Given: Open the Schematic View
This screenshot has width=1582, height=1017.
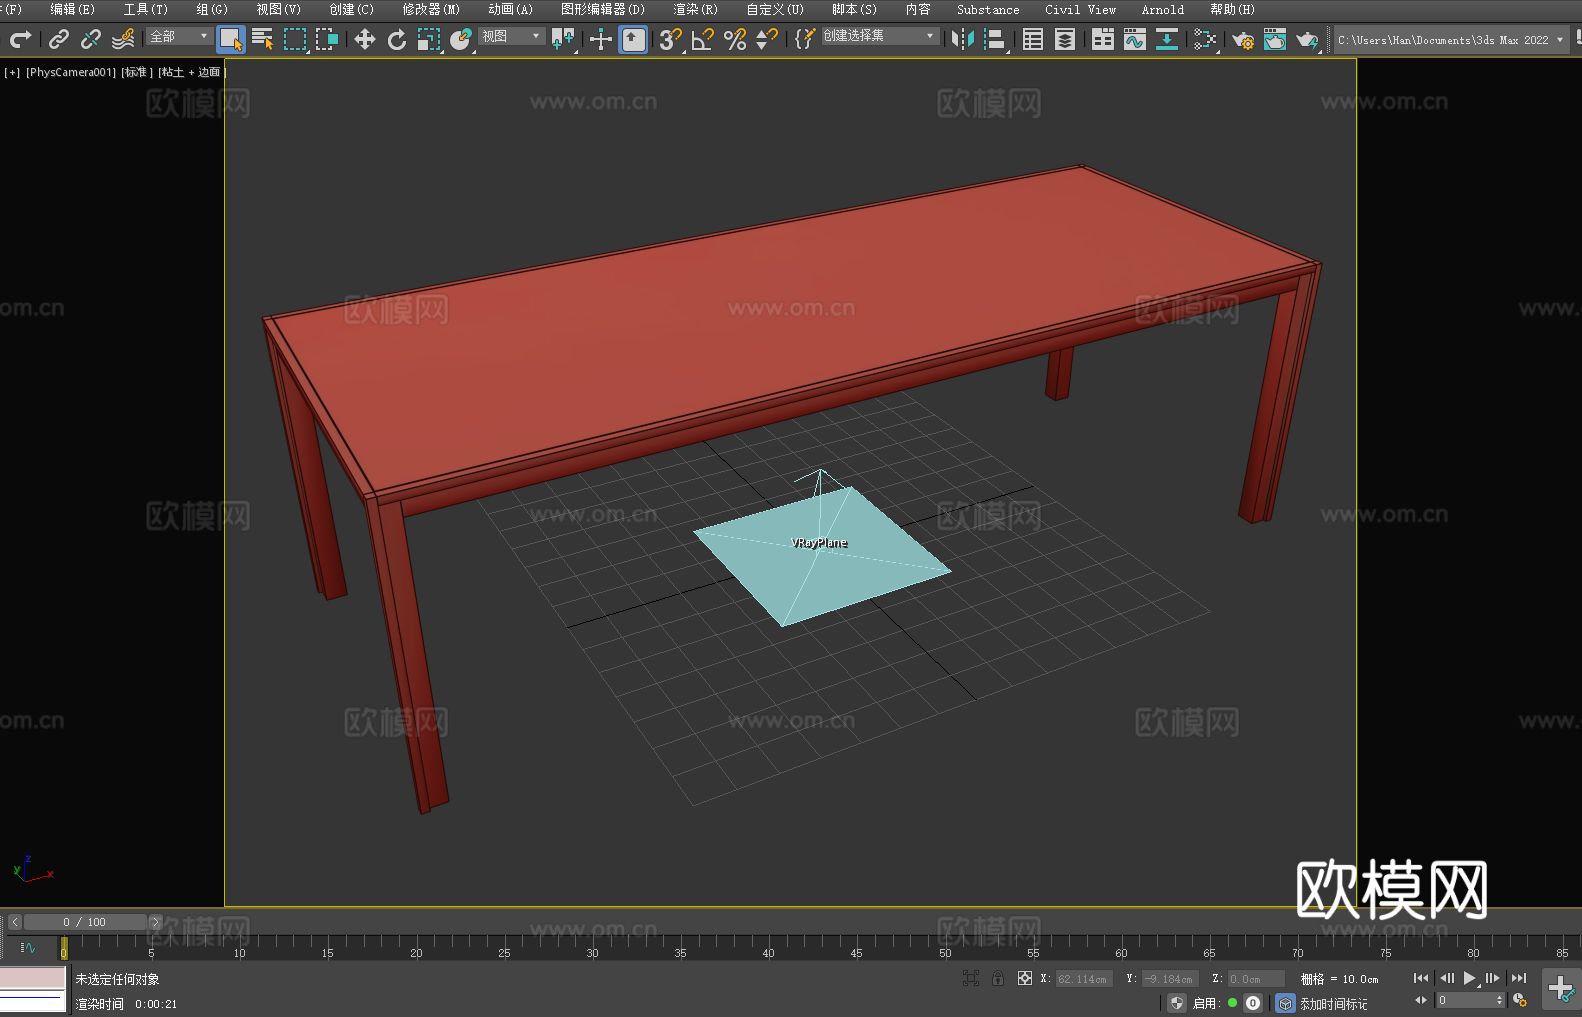Looking at the screenshot, I should point(1205,39).
